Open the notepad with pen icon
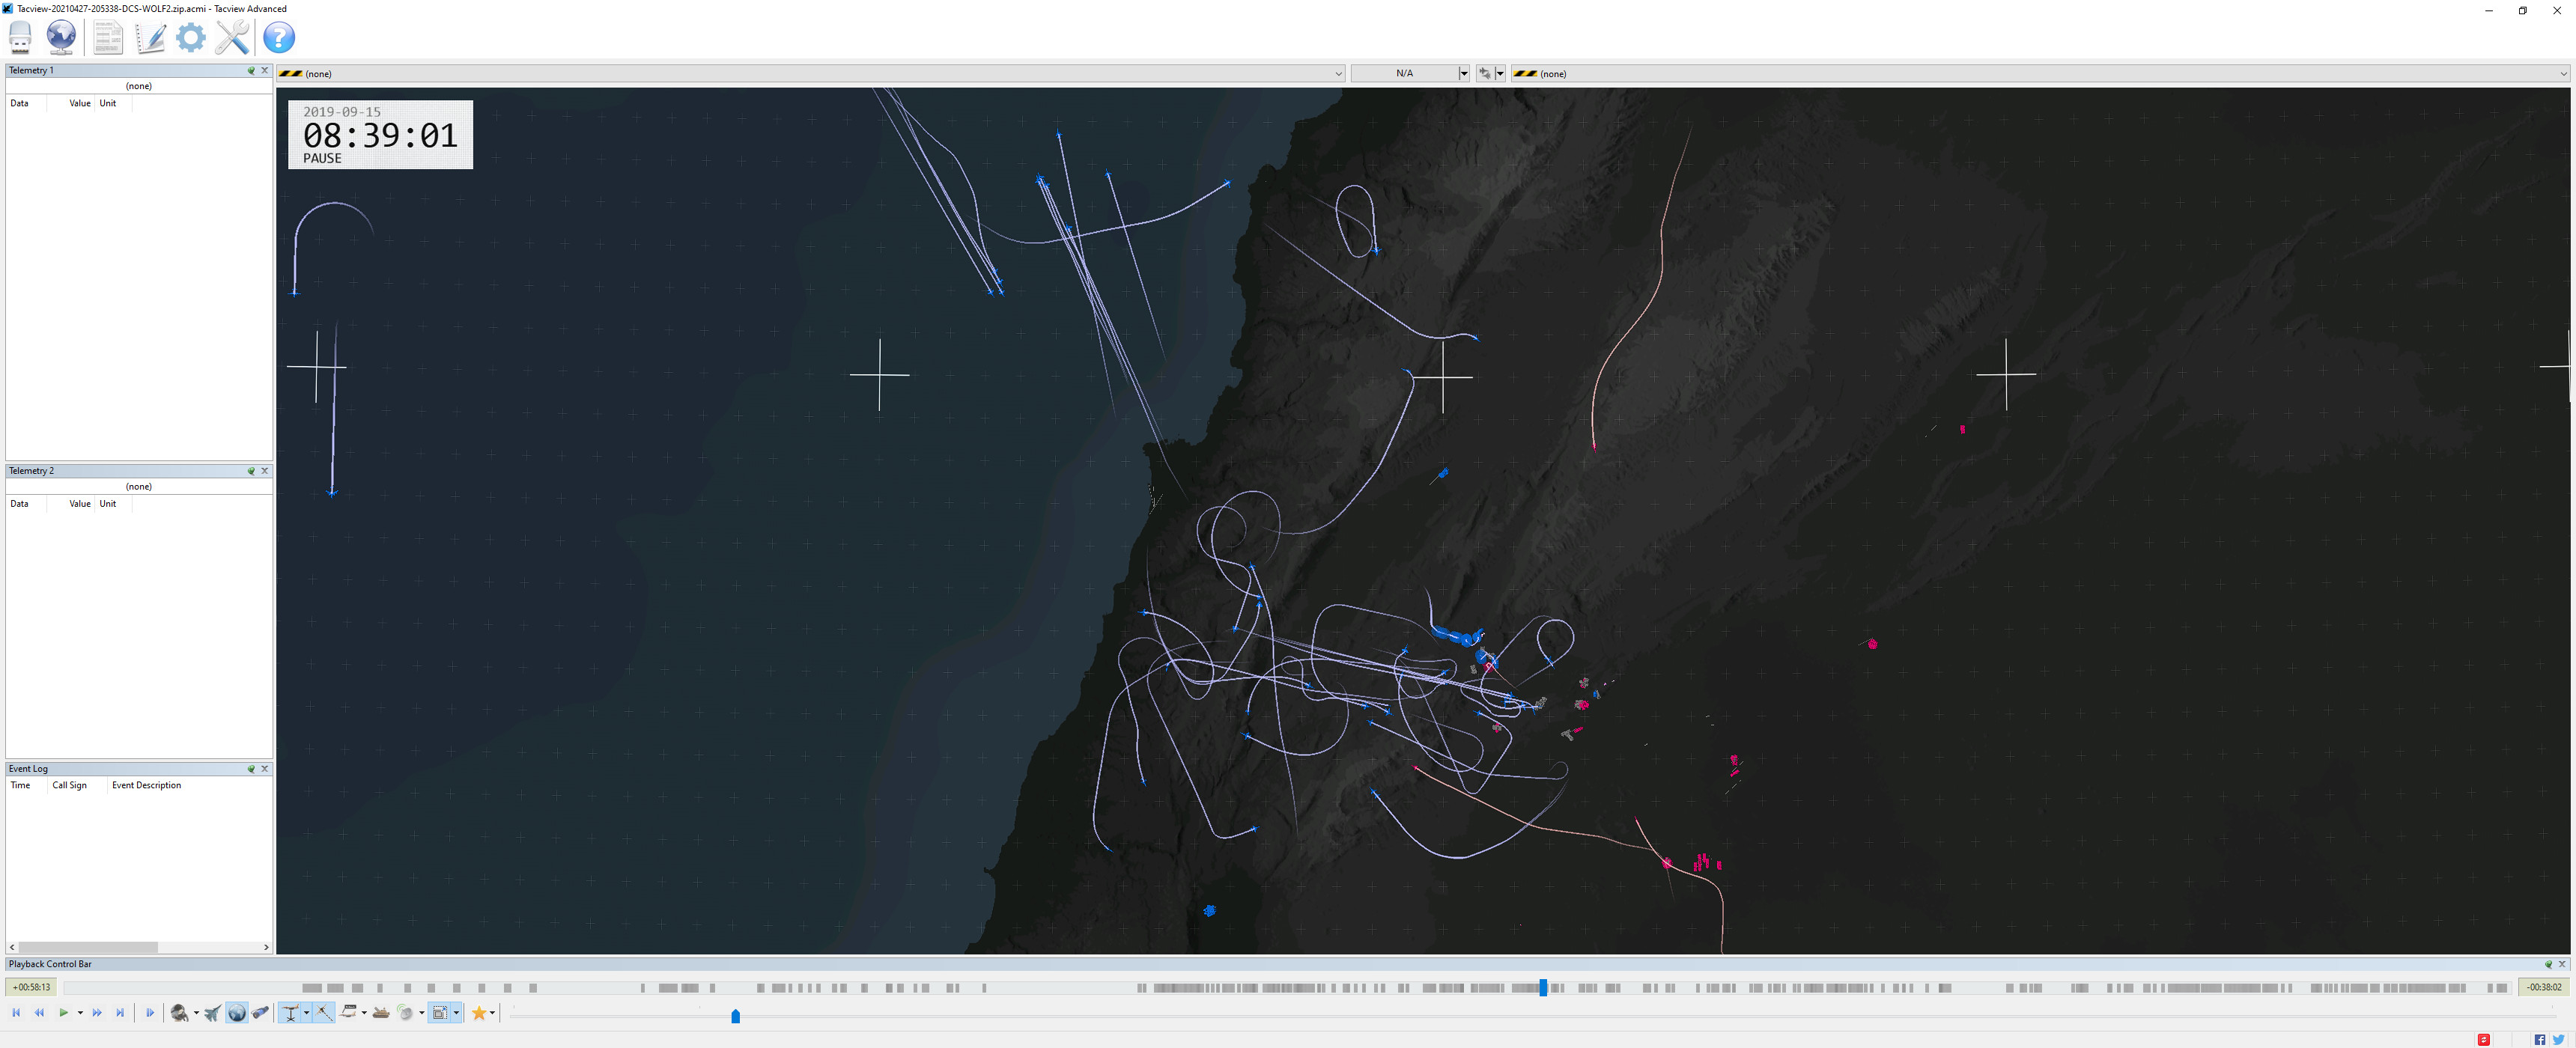This screenshot has height=1048, width=2576. (x=150, y=37)
